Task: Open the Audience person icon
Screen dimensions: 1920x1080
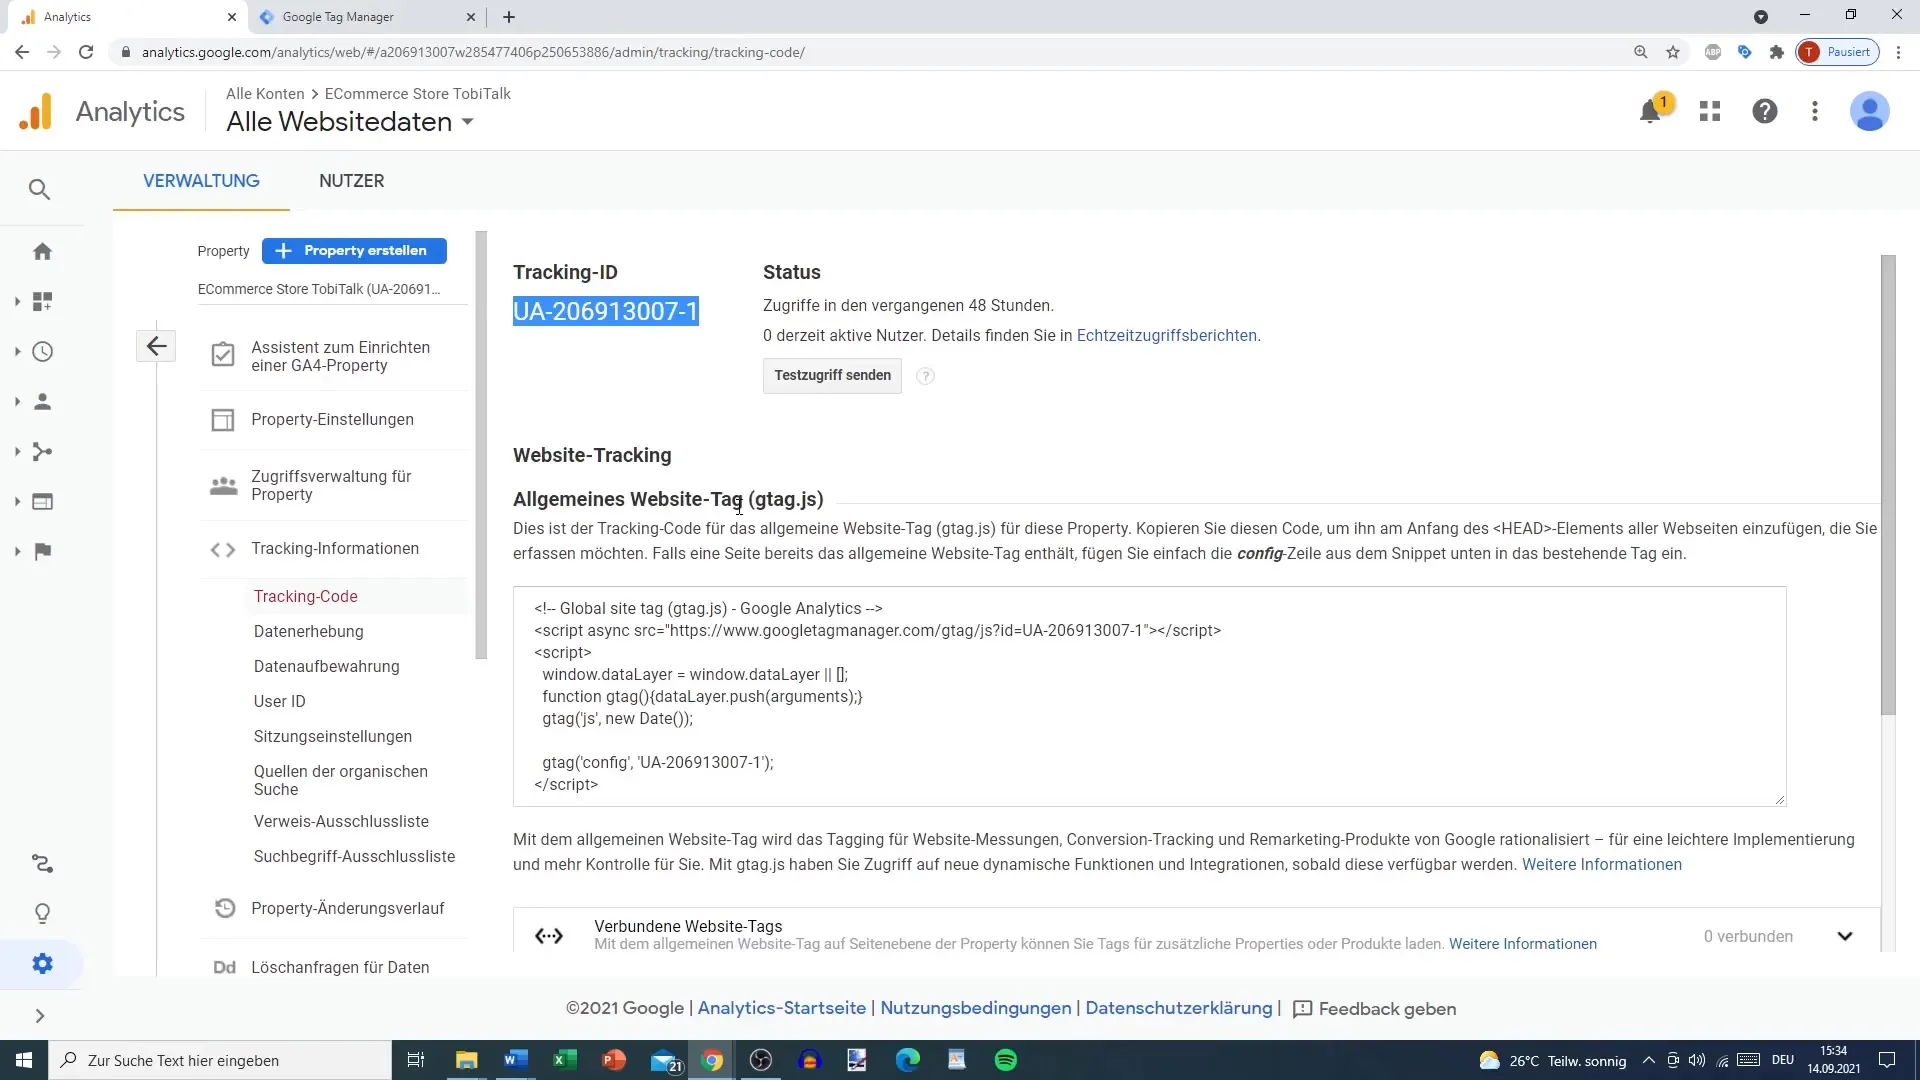Action: 42,401
